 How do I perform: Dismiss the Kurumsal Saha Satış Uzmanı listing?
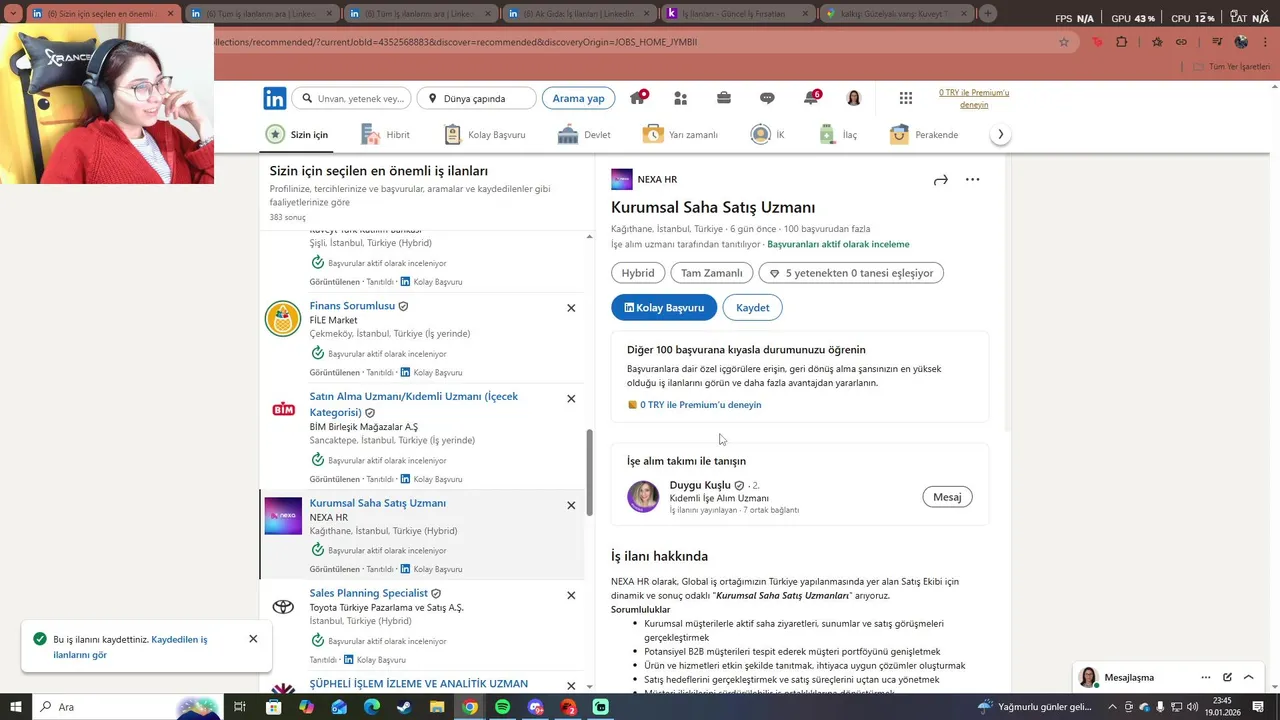571,505
